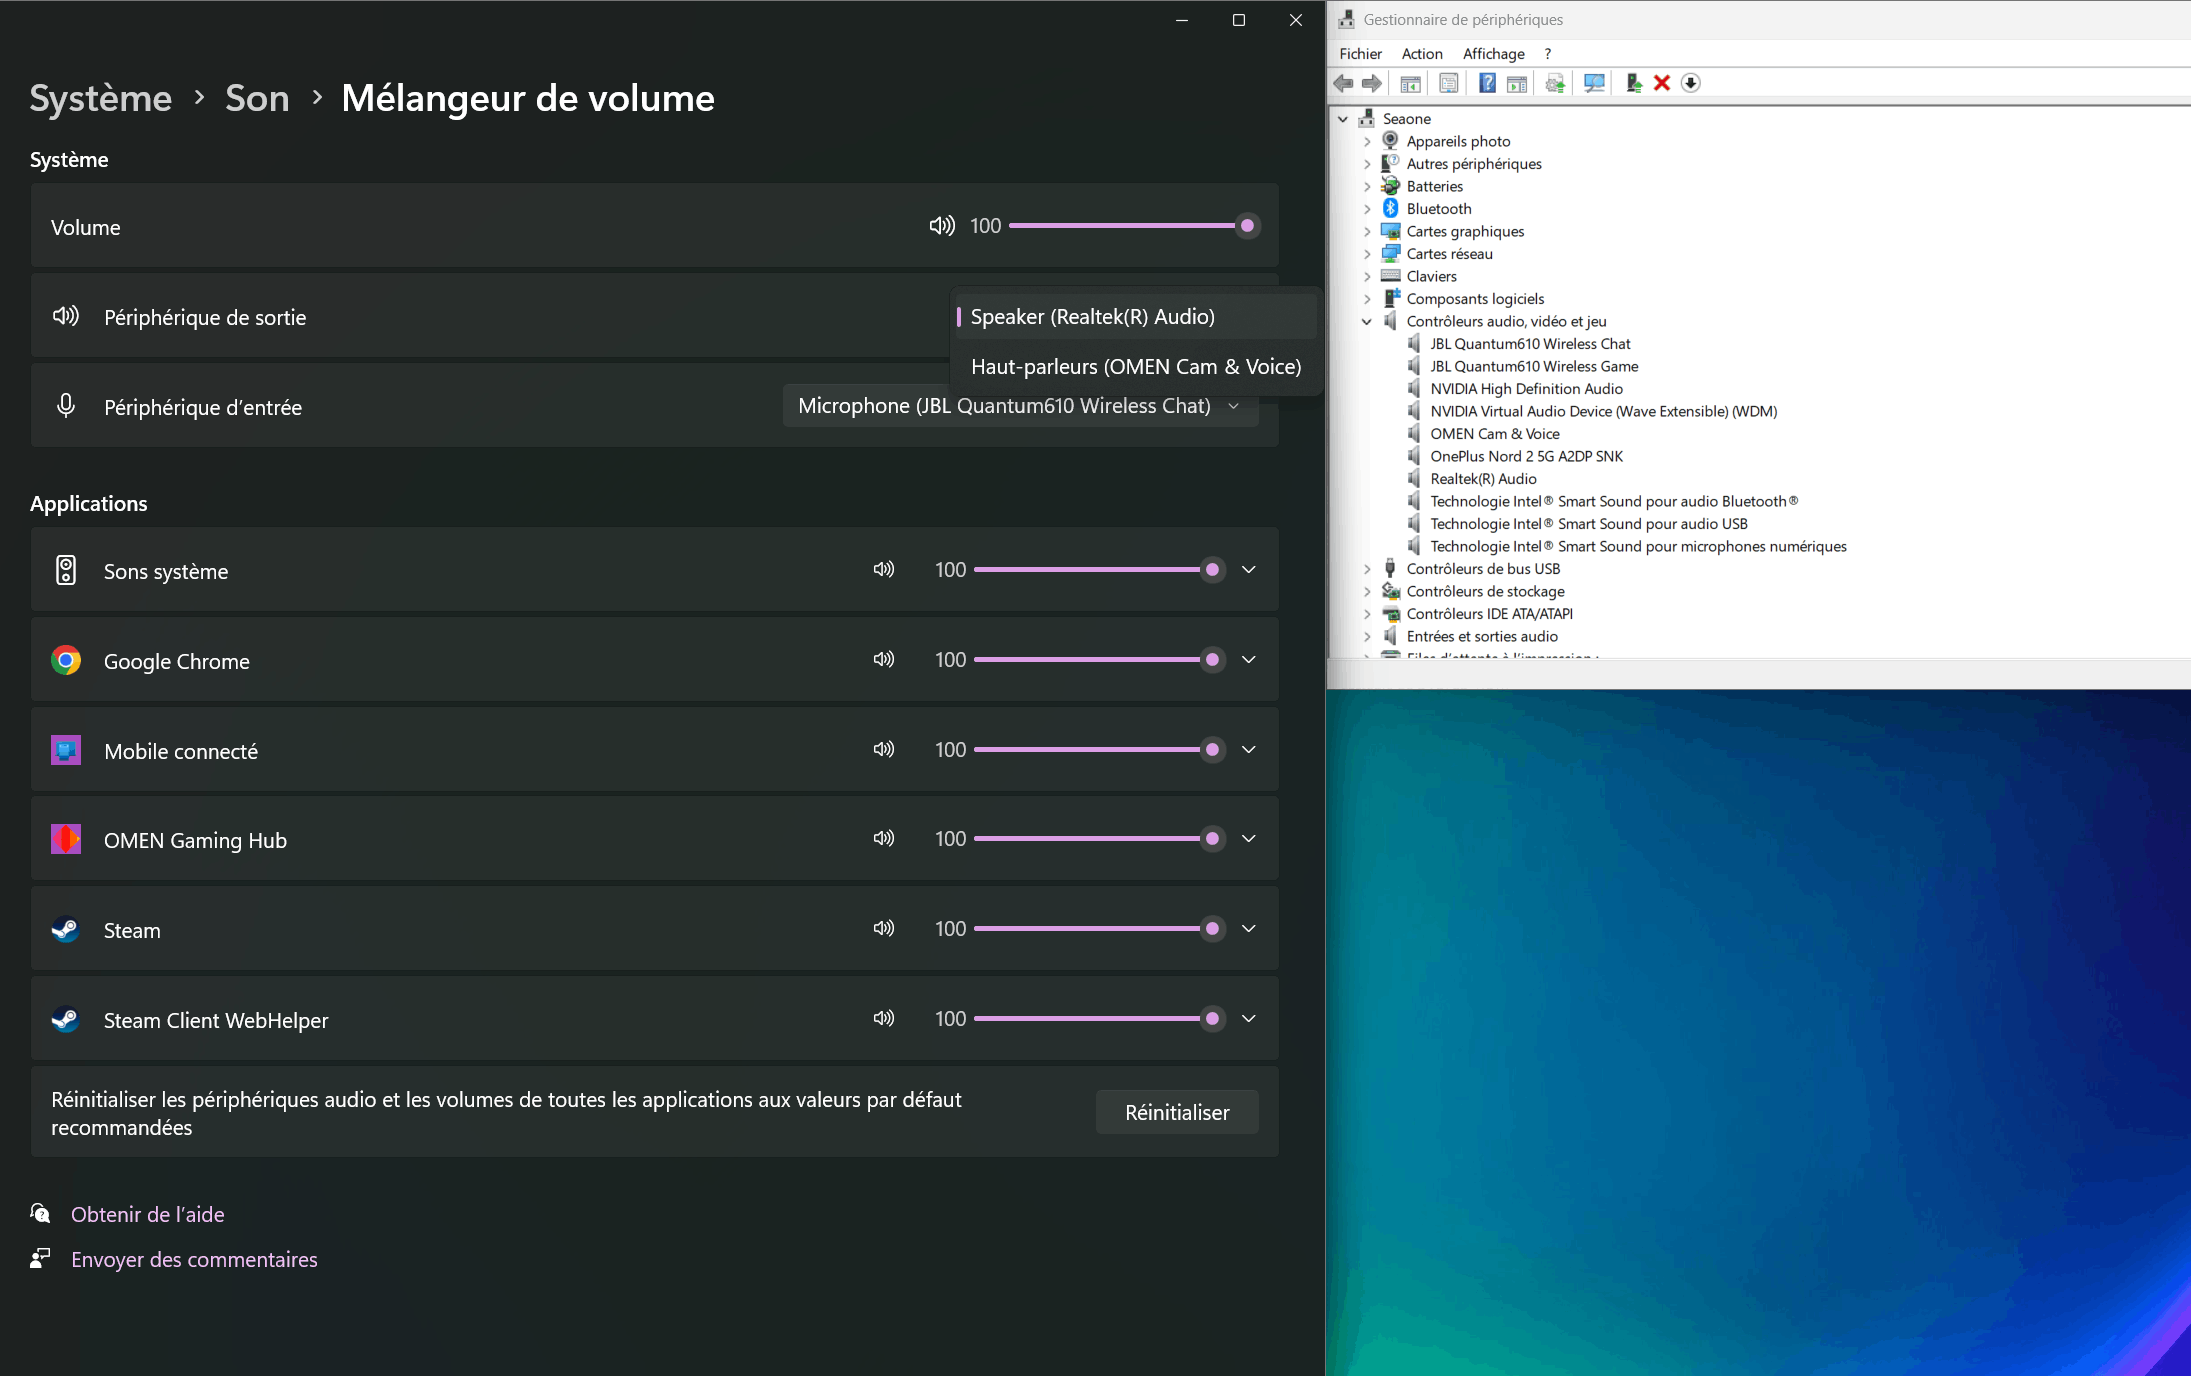Click the Properties toolbar icon in Device Manager

point(1448,83)
